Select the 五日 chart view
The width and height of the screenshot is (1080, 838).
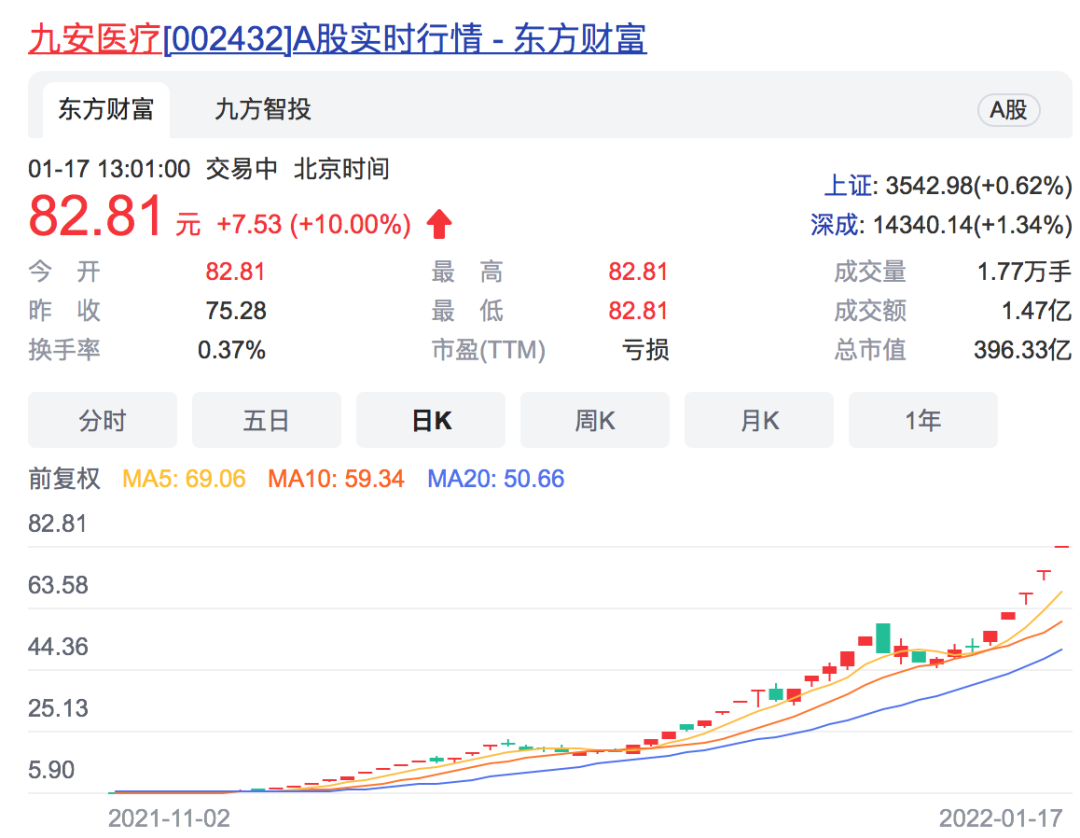coord(266,421)
